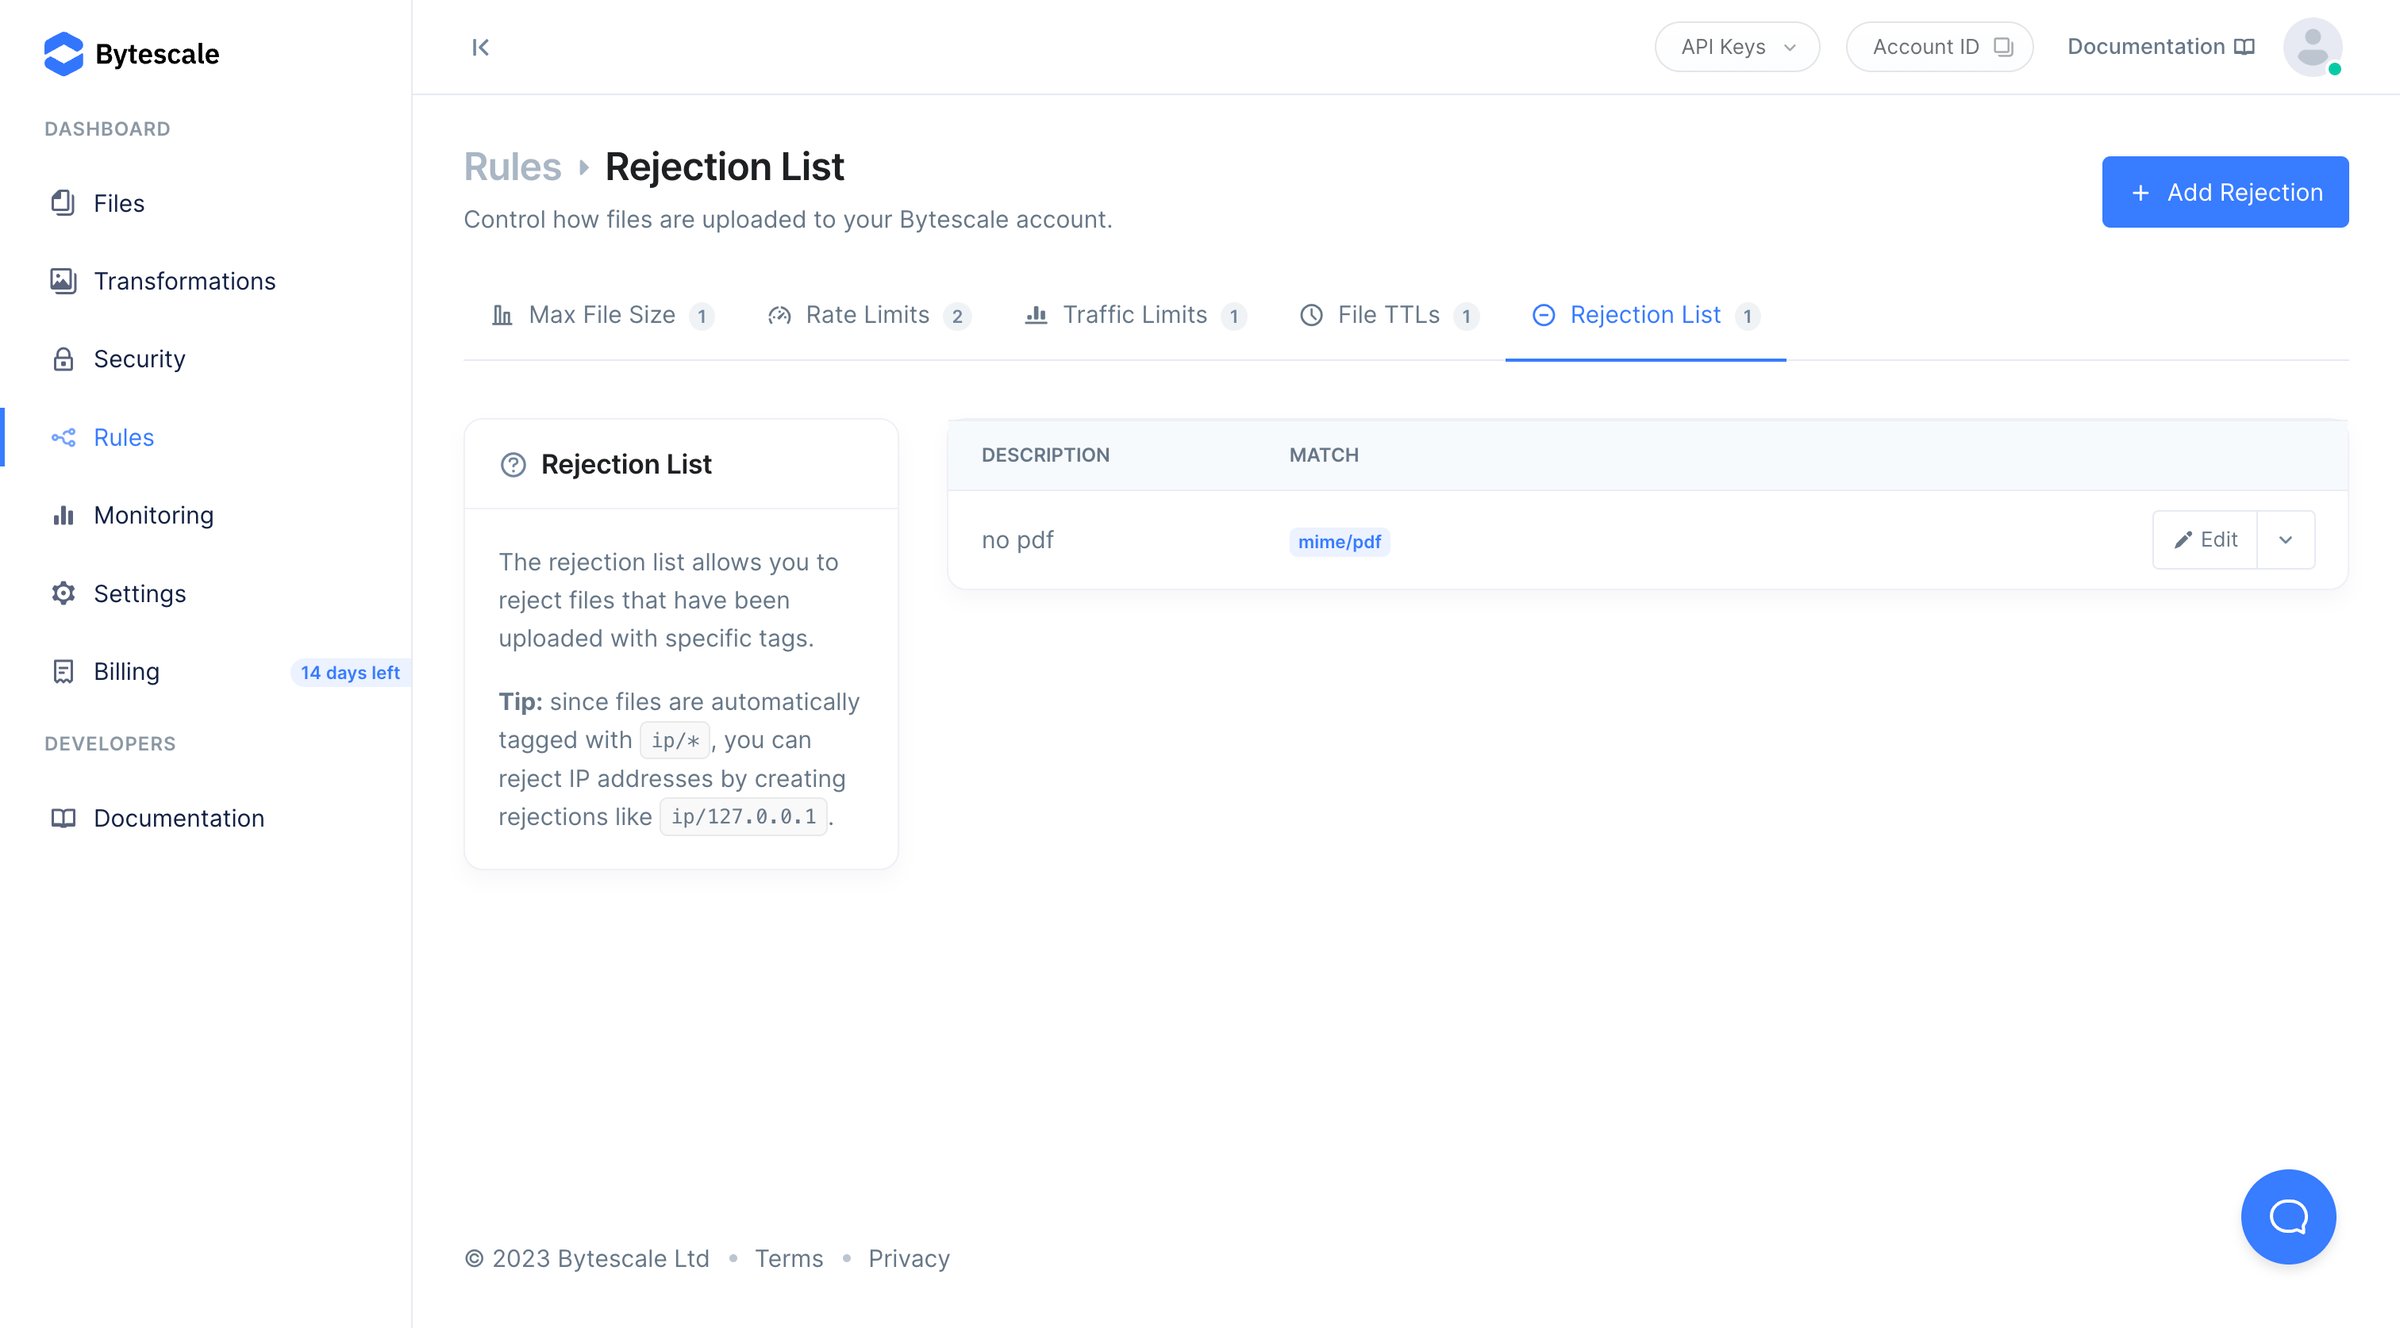The image size is (2400, 1328).
Task: Click the MATCH column header
Action: tap(1324, 455)
